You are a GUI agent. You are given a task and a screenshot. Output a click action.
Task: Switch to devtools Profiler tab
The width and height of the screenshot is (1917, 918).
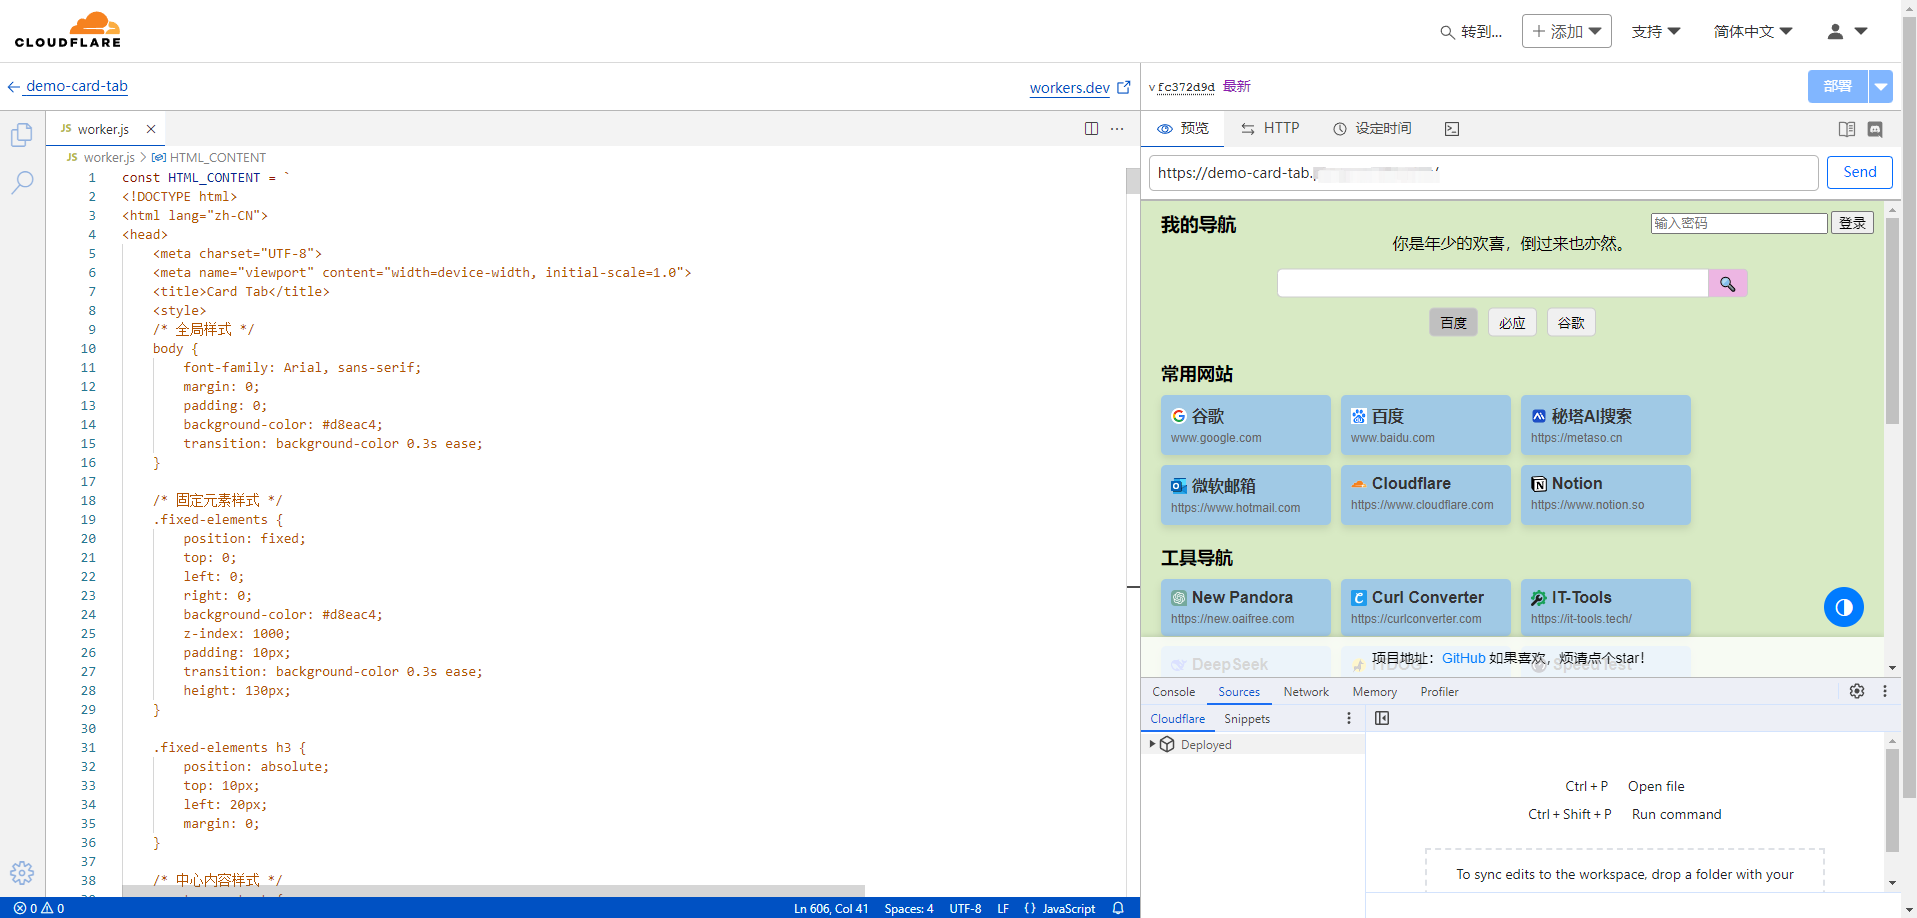1439,691
